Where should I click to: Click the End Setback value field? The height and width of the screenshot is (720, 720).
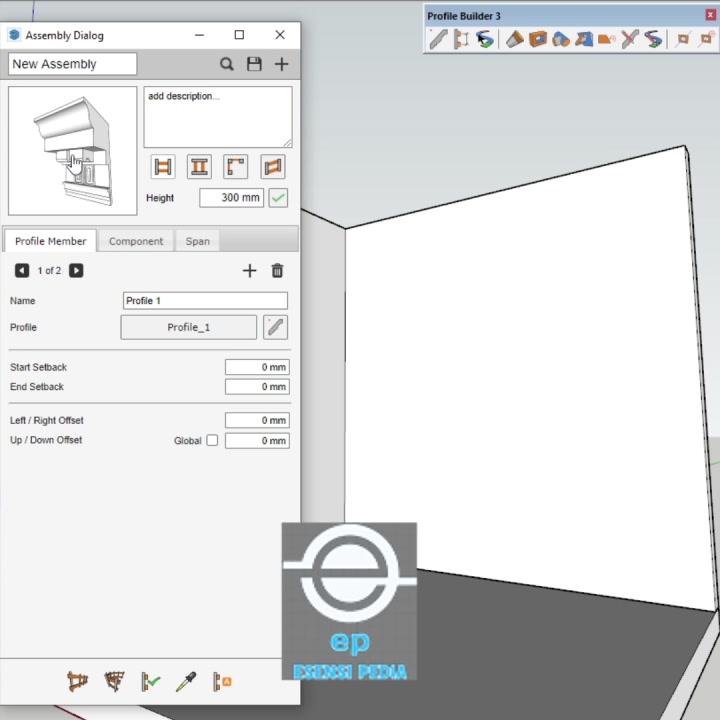pyautogui.click(x=257, y=387)
